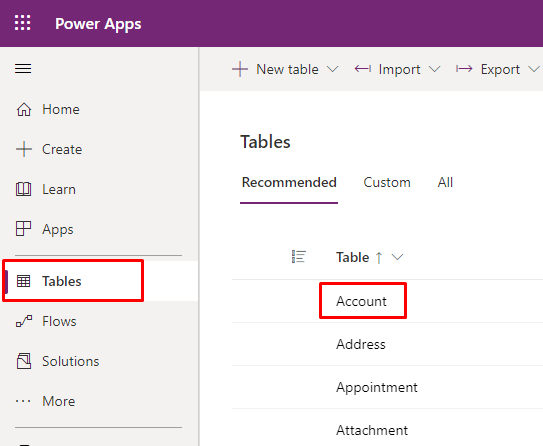Viewport: 543px width, 446px height.
Task: Select Apps label in the sidebar
Action: click(x=58, y=230)
